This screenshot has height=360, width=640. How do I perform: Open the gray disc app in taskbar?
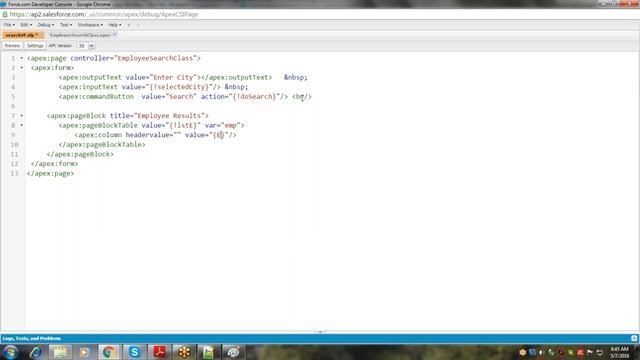[x=233, y=352]
